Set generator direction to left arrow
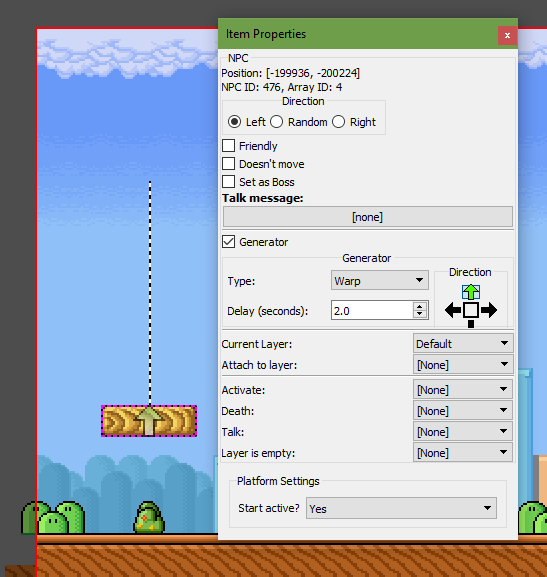The height and width of the screenshot is (577, 547). (453, 310)
